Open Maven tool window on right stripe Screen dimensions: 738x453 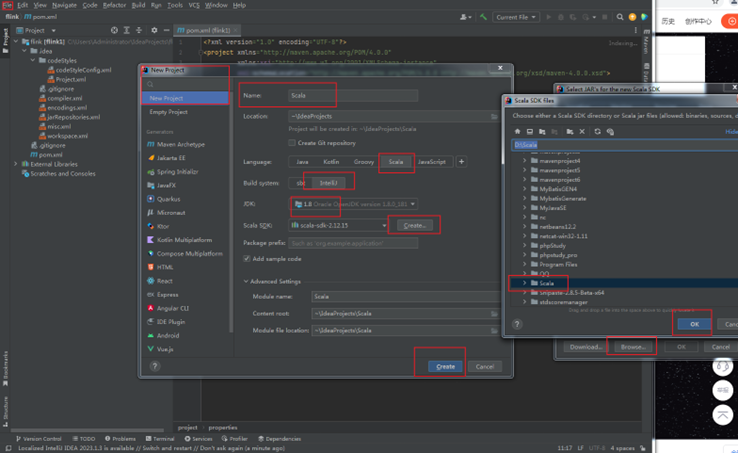pyautogui.click(x=646, y=42)
